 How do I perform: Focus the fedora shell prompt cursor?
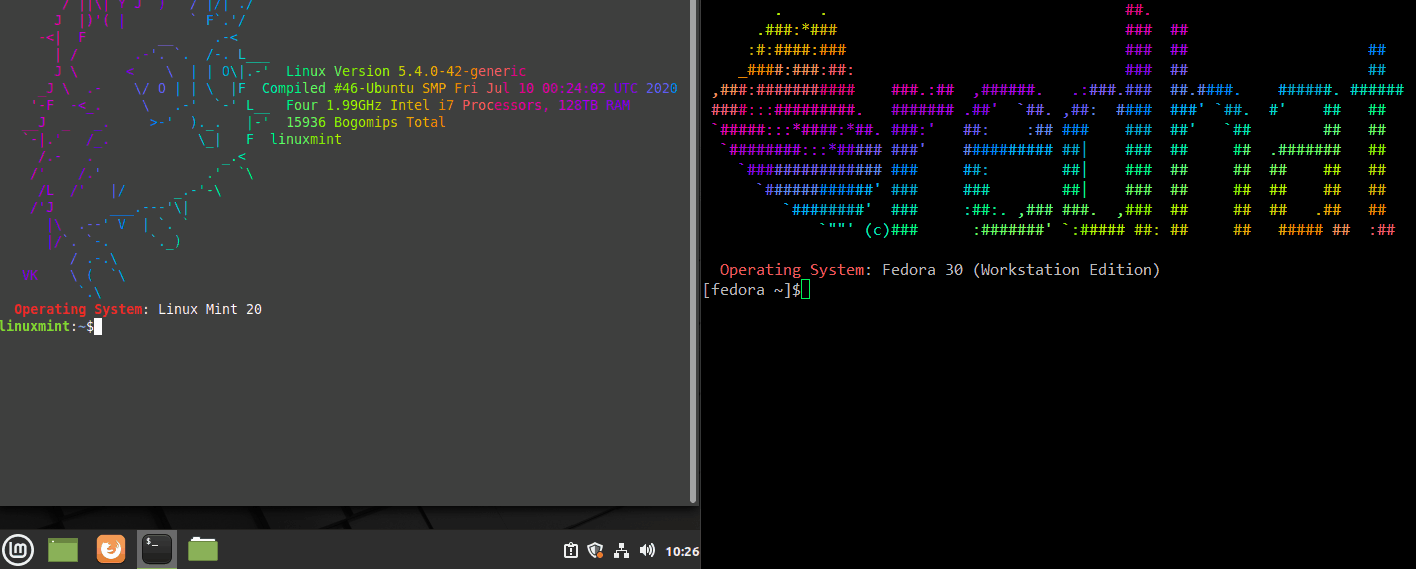pos(805,290)
